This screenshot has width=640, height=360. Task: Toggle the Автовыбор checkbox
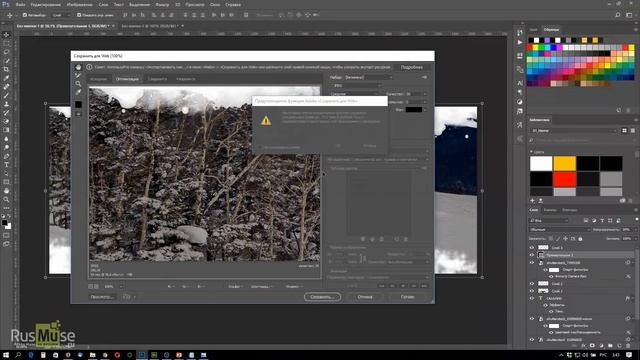[25, 15]
